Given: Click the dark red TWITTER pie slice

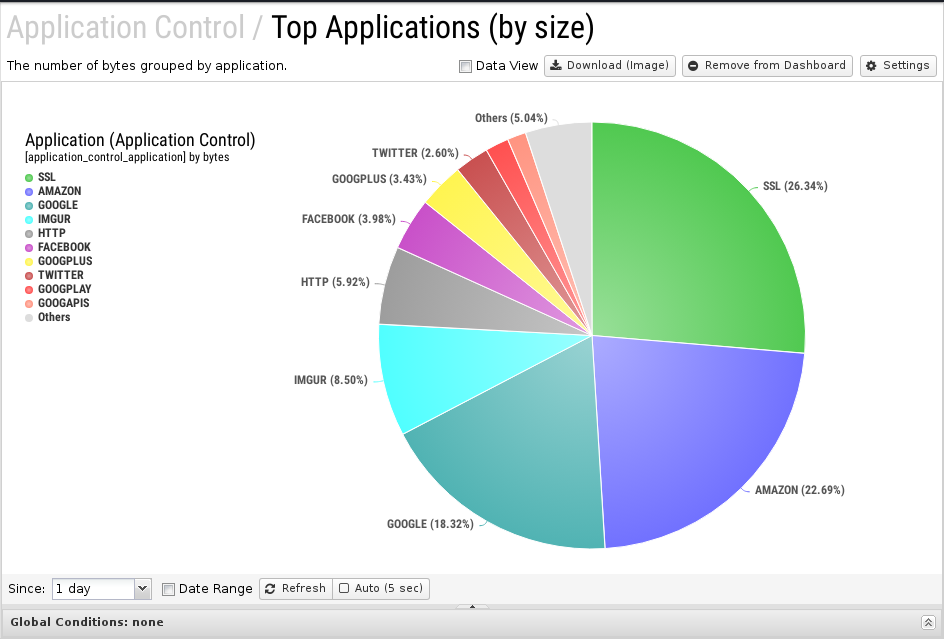Looking at the screenshot, I should coord(494,184).
